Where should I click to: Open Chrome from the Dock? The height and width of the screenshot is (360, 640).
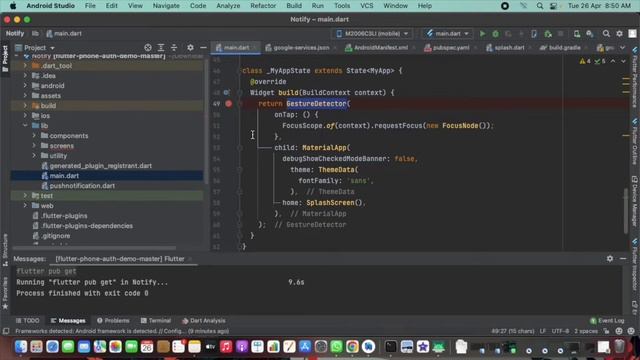click(352, 347)
